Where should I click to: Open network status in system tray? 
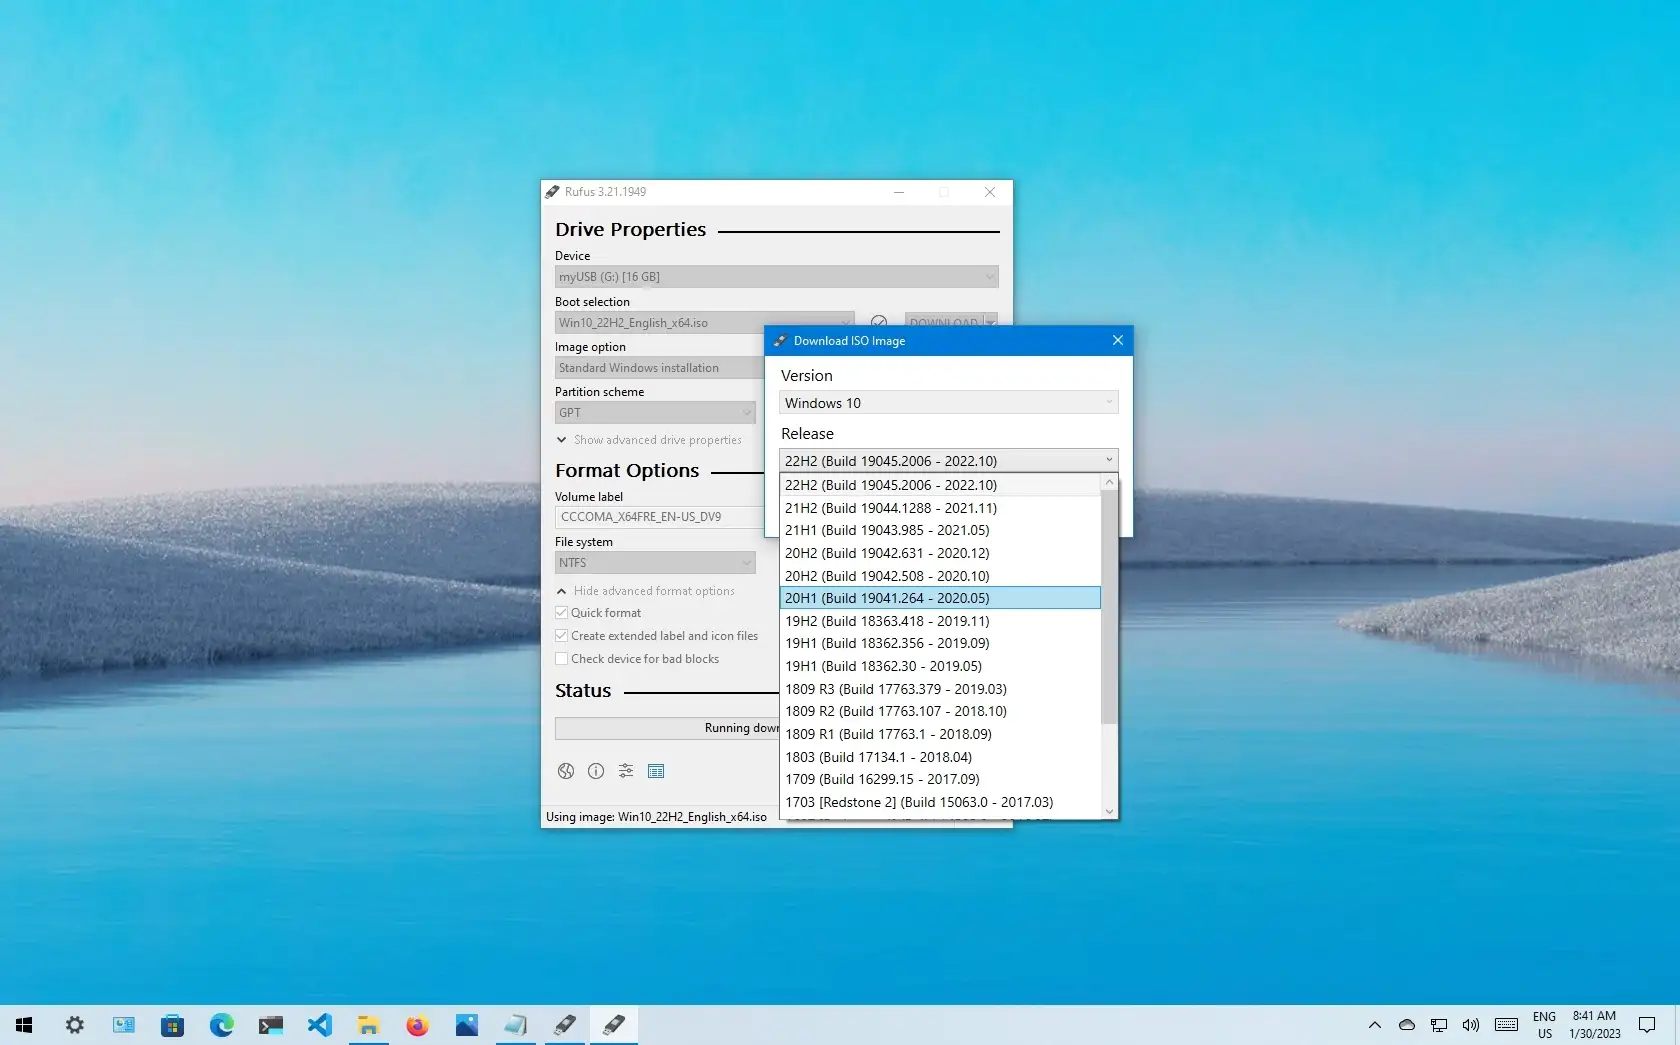[x=1438, y=1025]
